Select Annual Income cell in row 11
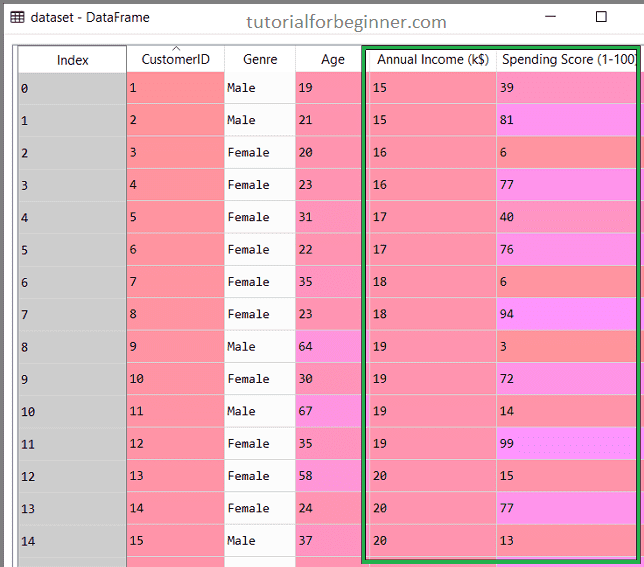The image size is (644, 567). click(x=433, y=444)
